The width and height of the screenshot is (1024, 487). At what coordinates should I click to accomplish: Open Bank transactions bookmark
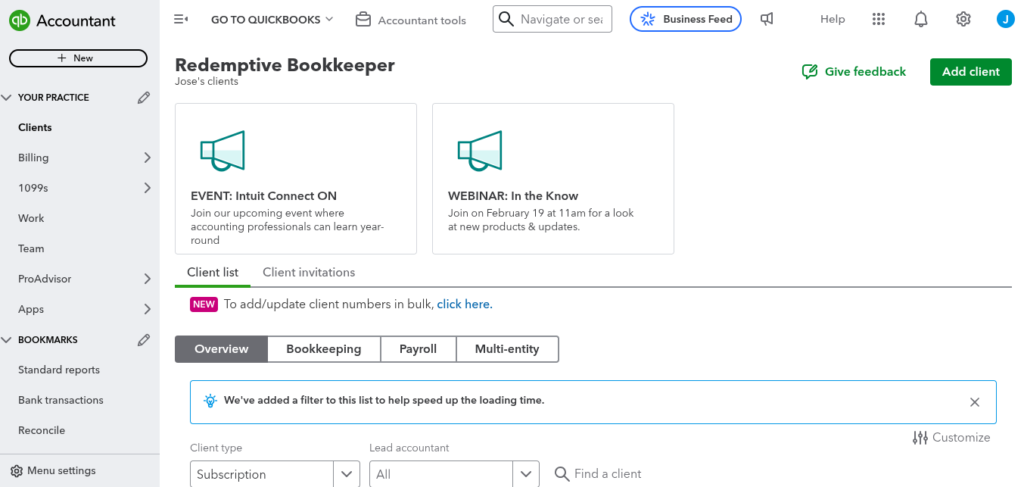tap(61, 400)
